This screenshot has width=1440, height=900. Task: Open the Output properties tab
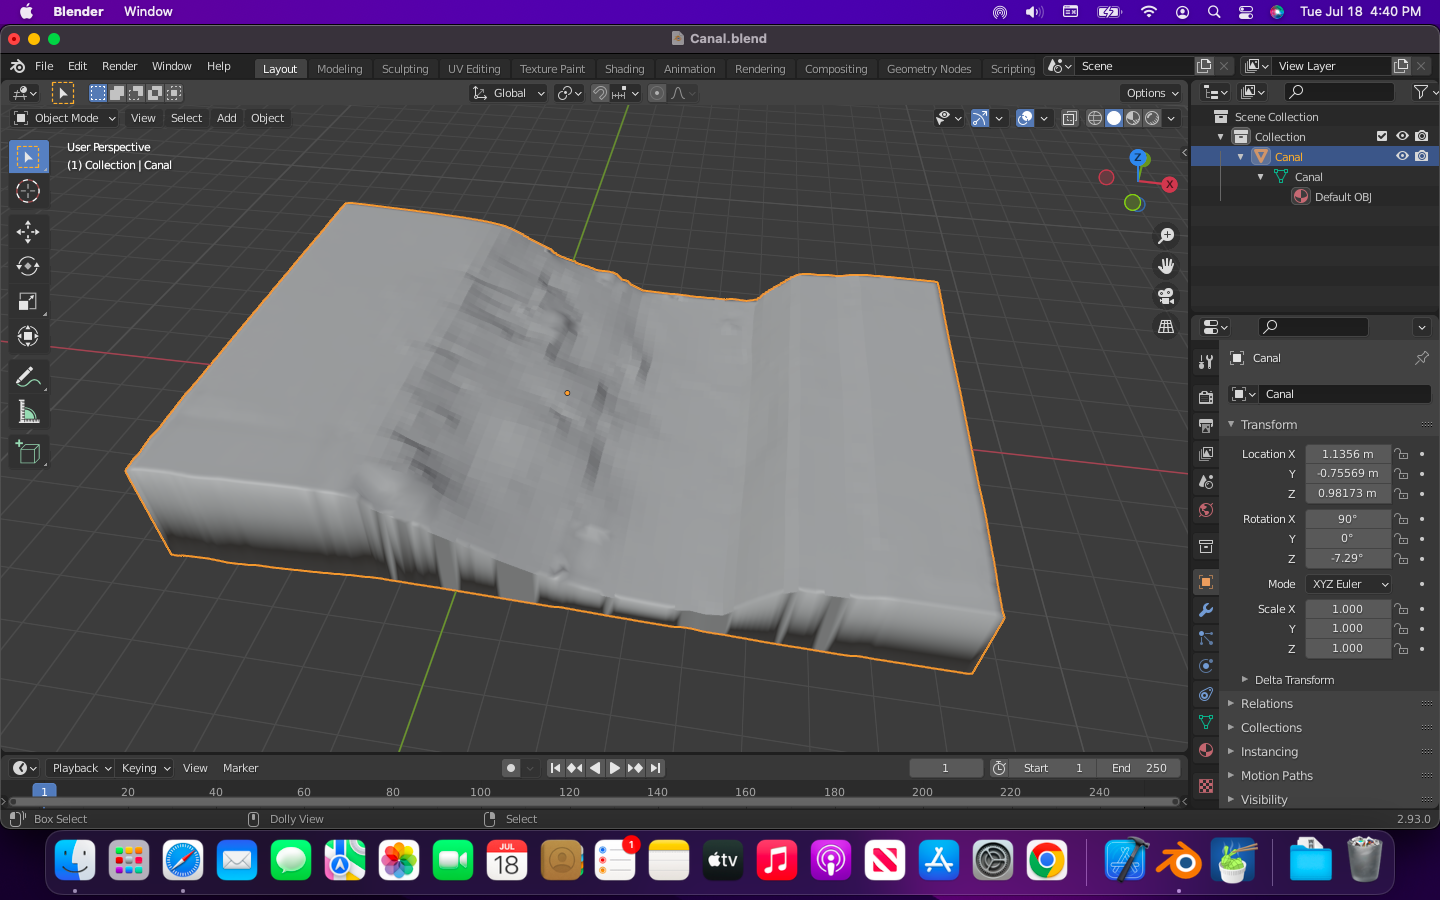[1206, 425]
